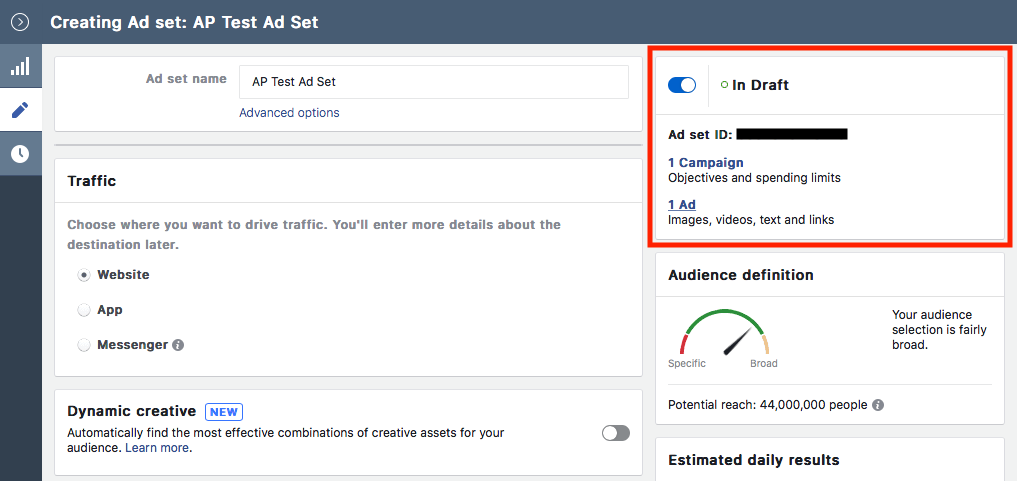The height and width of the screenshot is (481, 1017).
Task: Pick the Messenger traffic radio option
Action: pos(84,345)
